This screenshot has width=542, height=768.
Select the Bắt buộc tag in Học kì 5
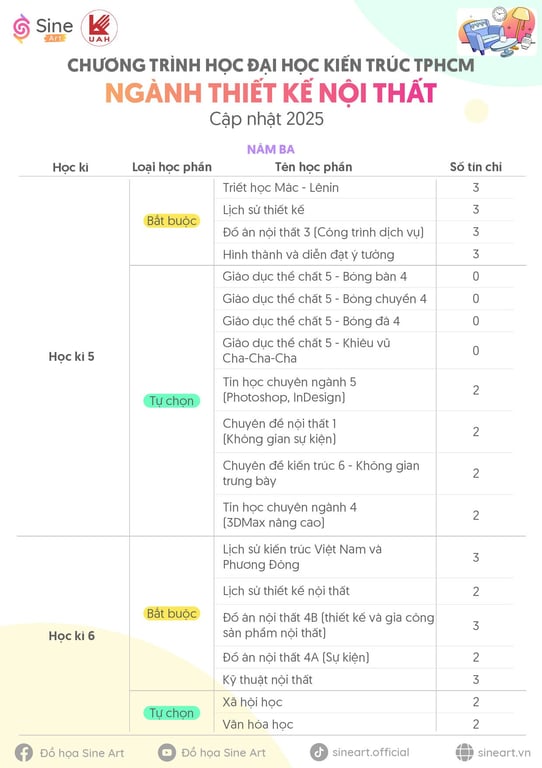point(171,221)
